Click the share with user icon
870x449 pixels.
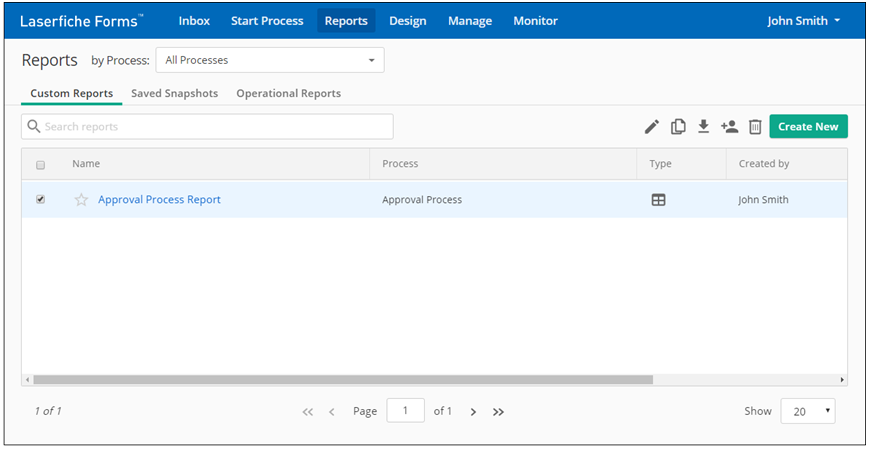[729, 127]
